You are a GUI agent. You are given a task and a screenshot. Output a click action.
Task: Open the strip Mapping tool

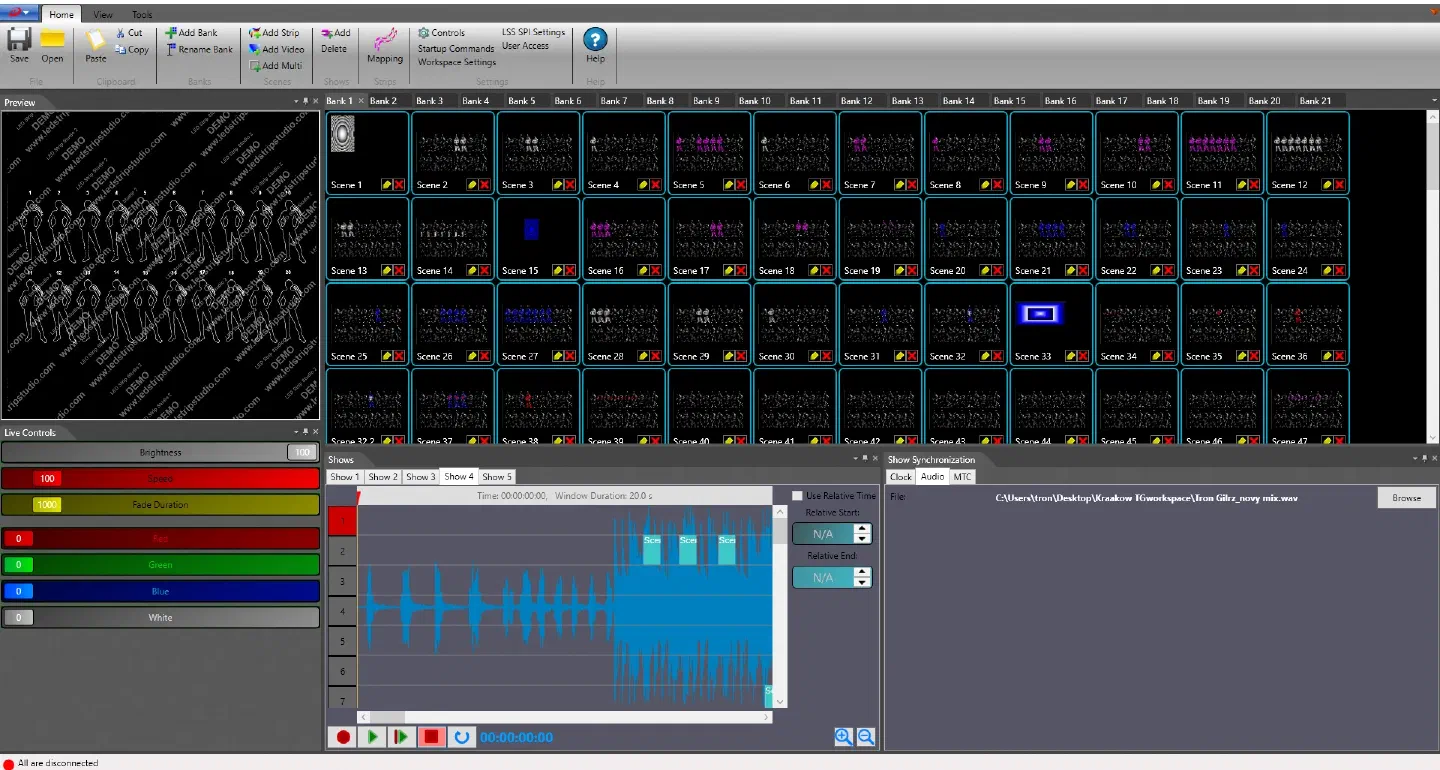[x=385, y=46]
